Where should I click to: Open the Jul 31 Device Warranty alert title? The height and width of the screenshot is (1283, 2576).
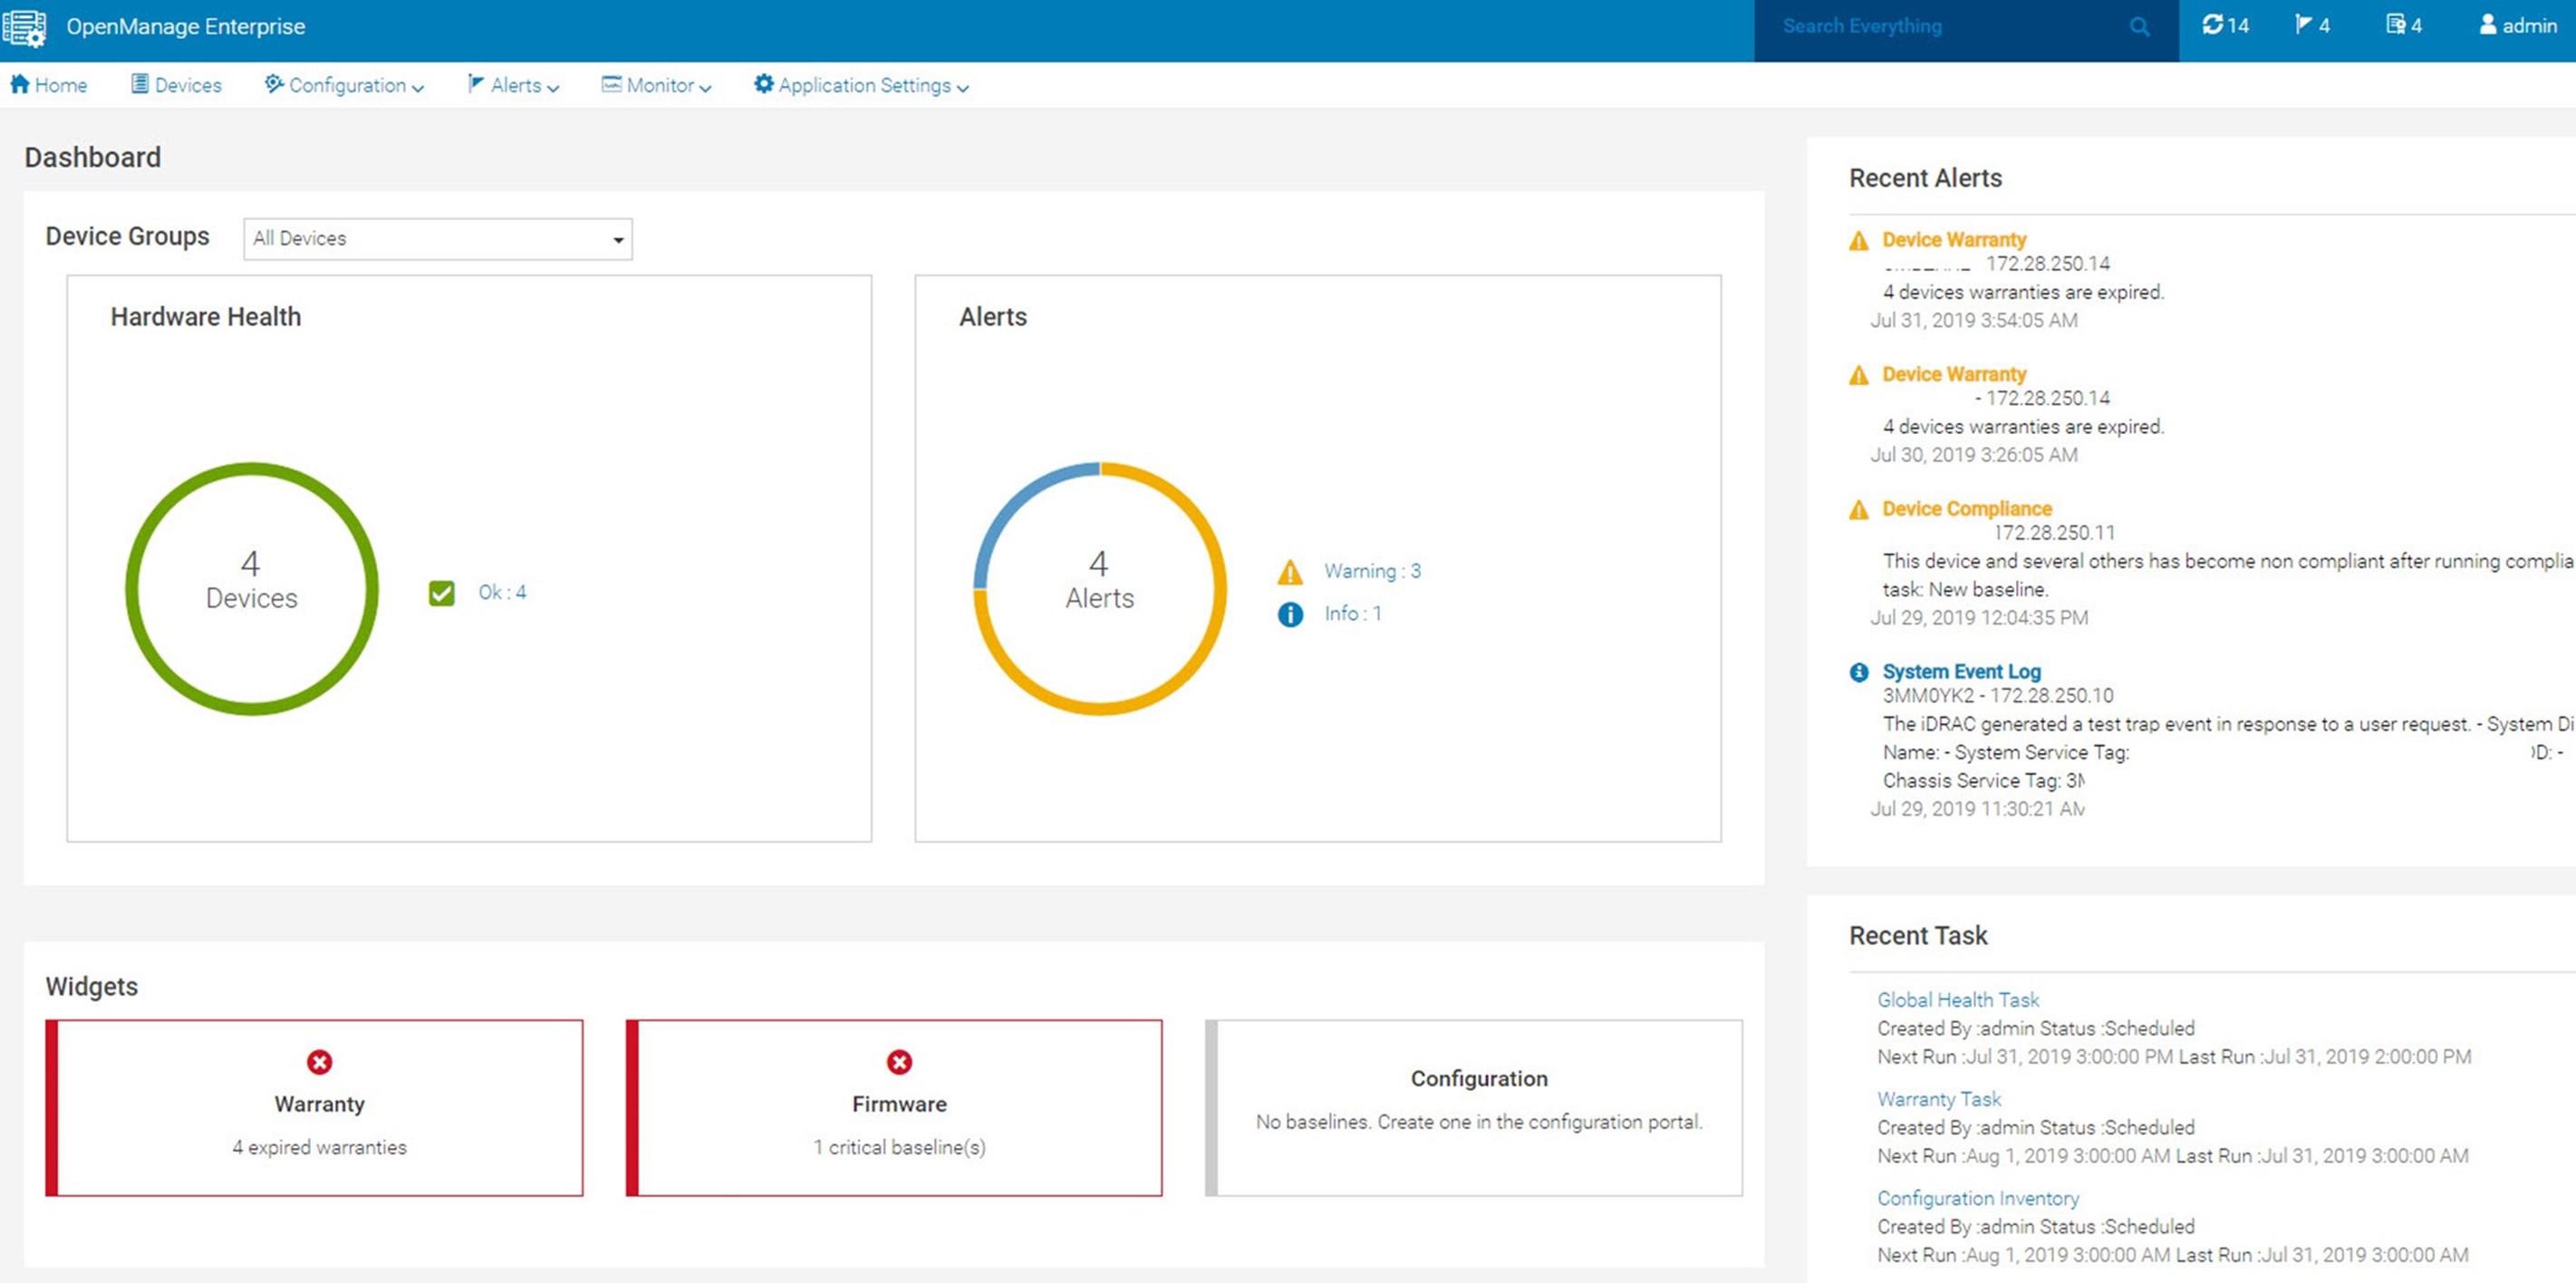1954,239
